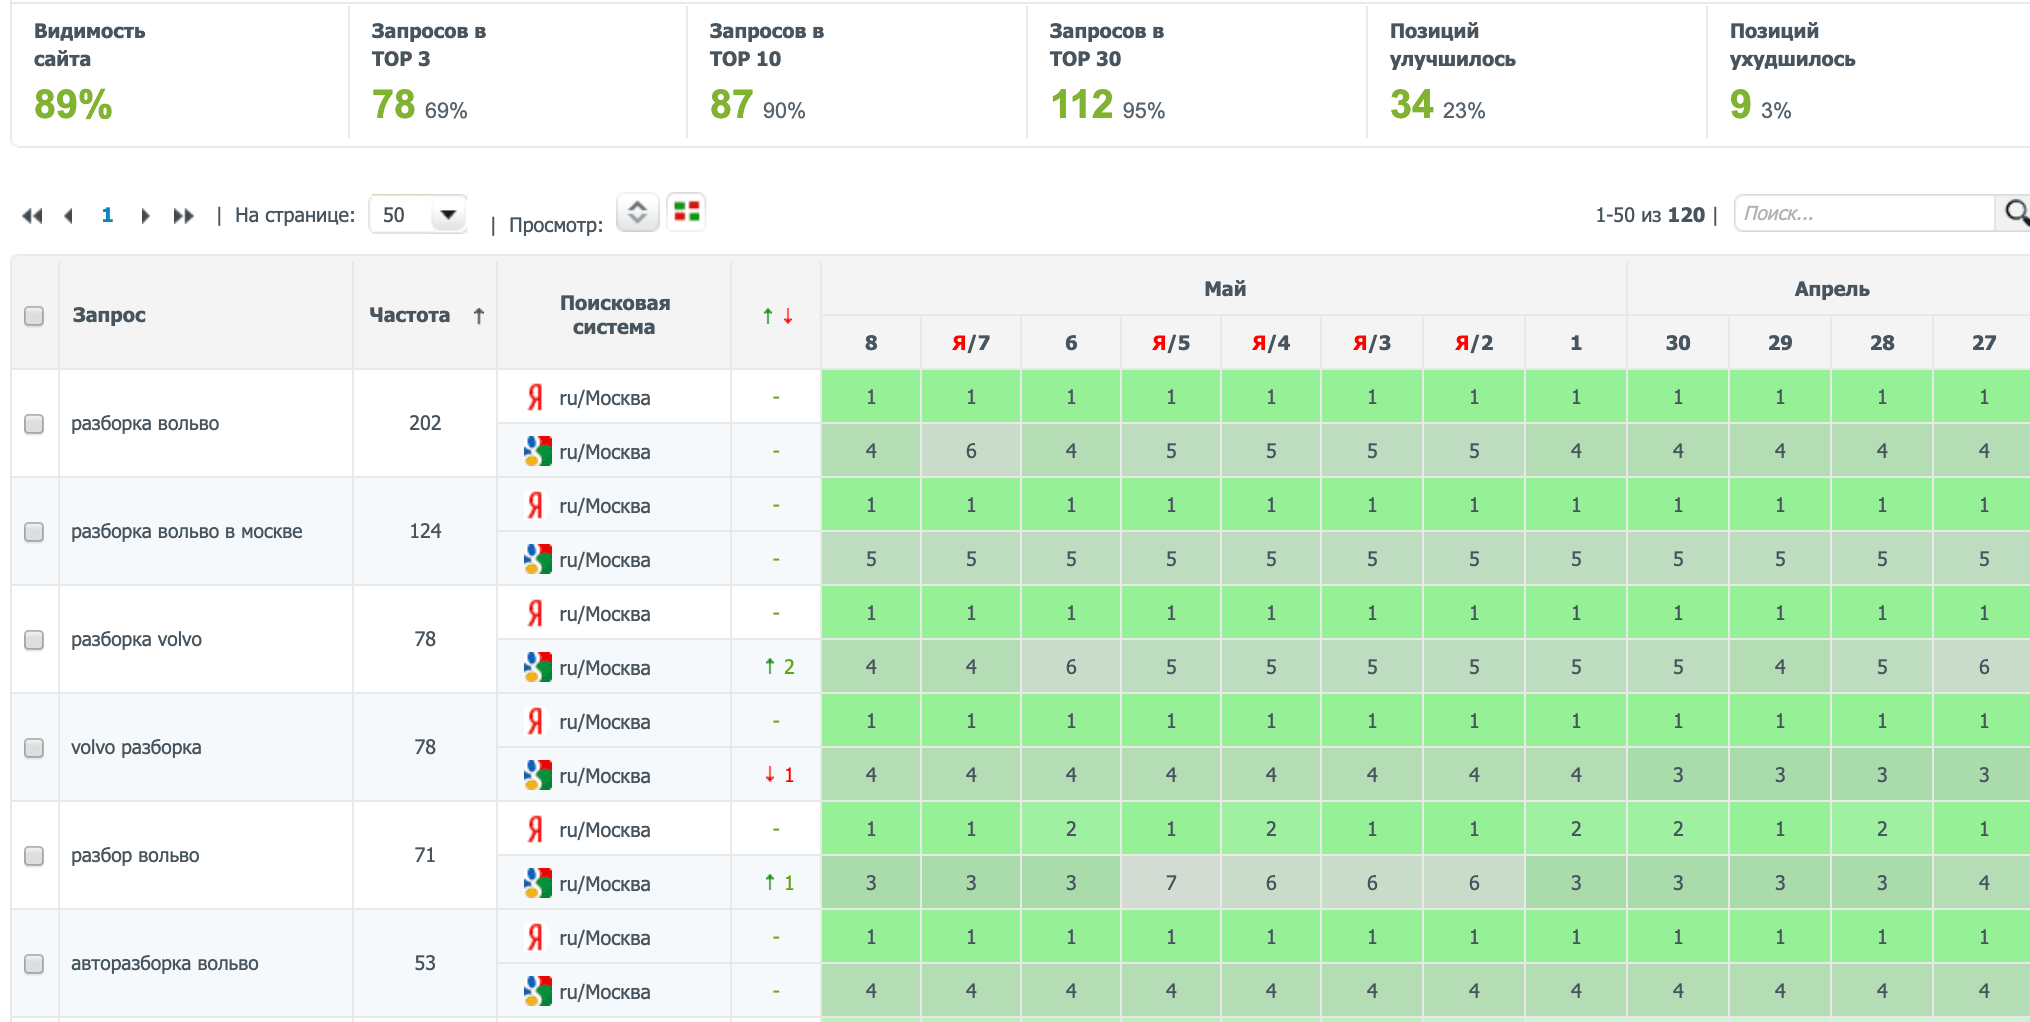Select checkbox for 'volvo разборка' query
2030x1022 pixels.
[x=34, y=748]
